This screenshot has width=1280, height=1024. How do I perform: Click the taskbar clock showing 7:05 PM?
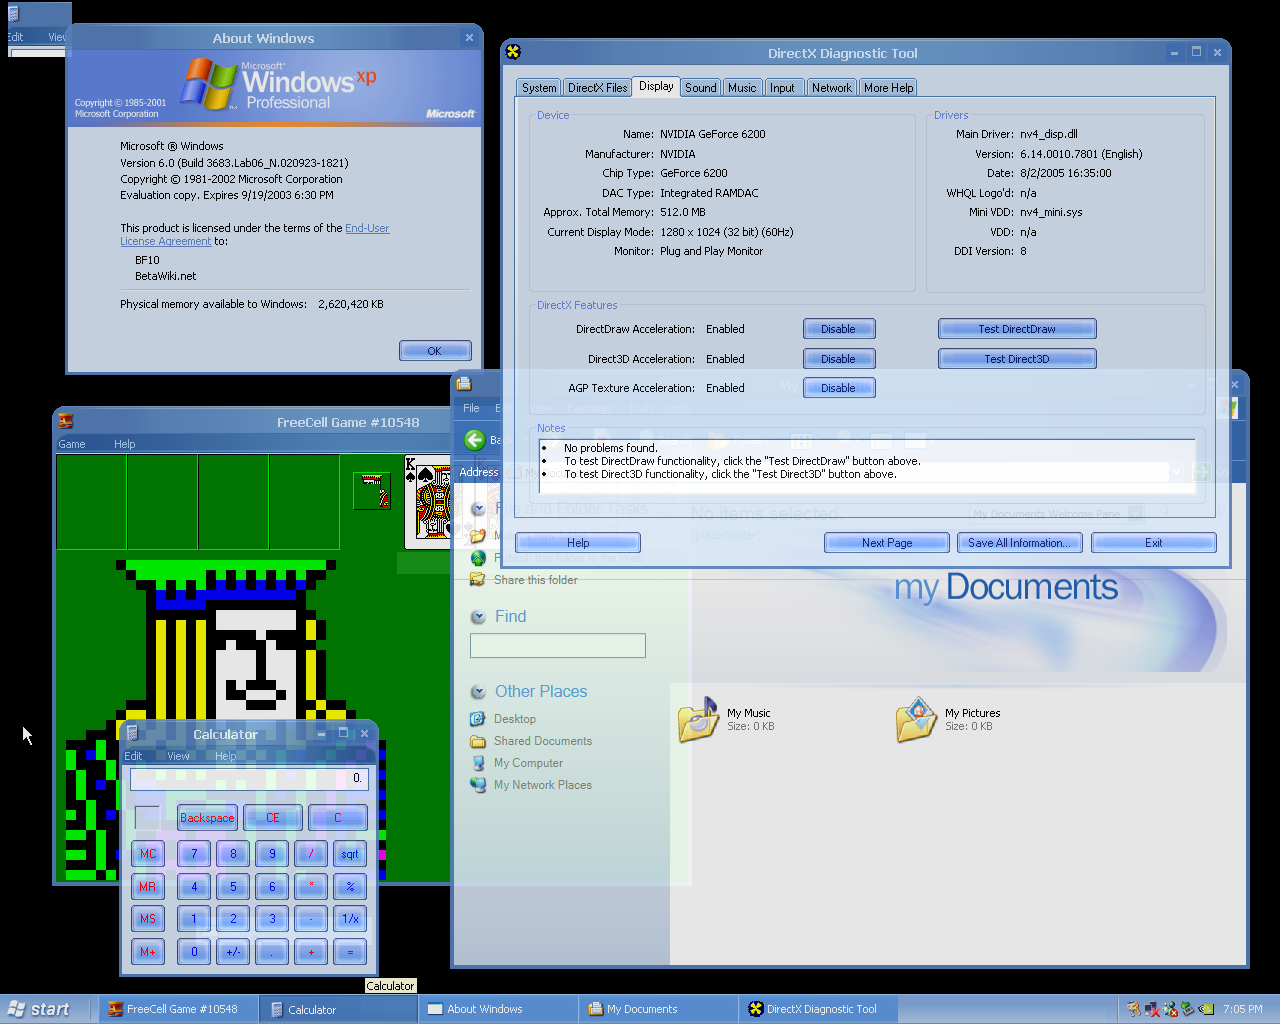(x=1242, y=1010)
